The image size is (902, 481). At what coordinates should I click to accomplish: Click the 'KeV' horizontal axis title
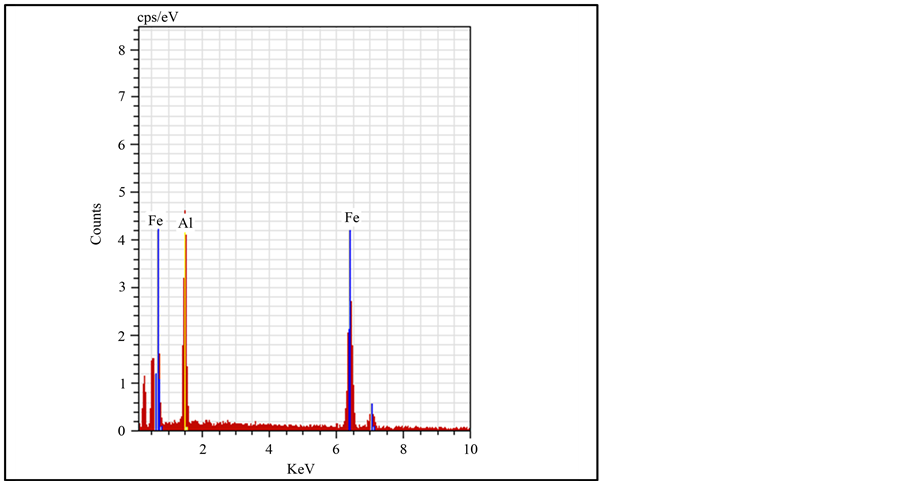[301, 469]
